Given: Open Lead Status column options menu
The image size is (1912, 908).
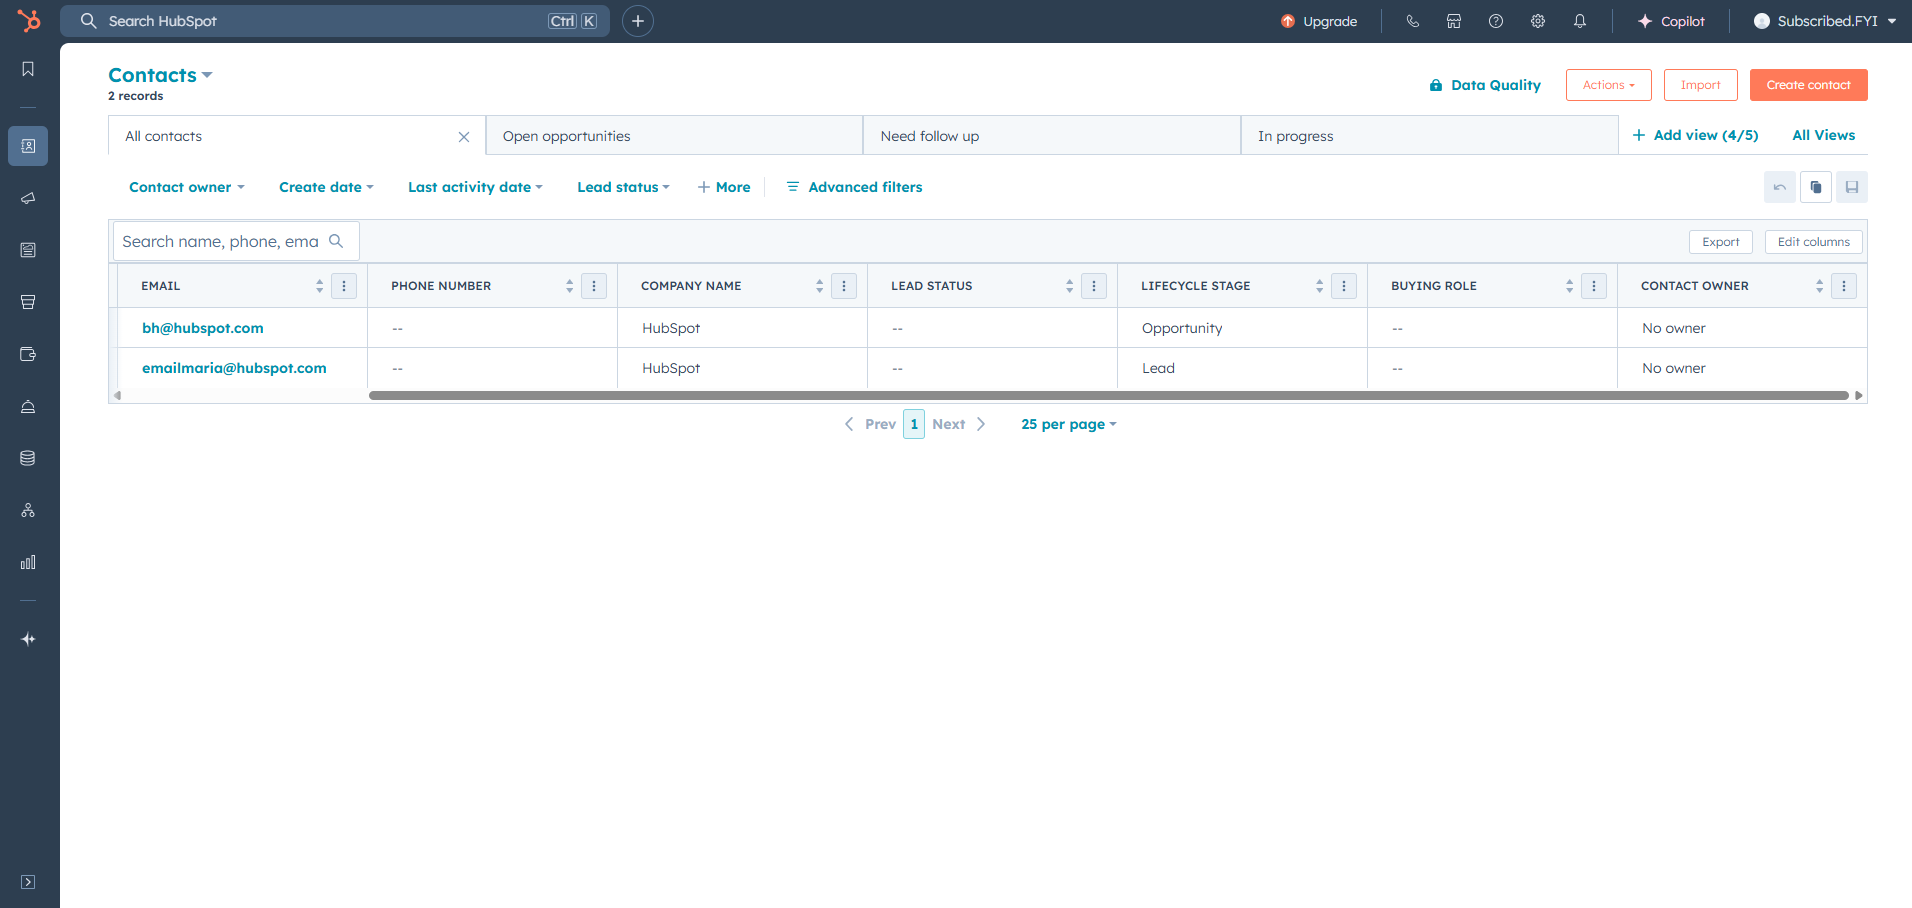Looking at the screenshot, I should coord(1094,286).
